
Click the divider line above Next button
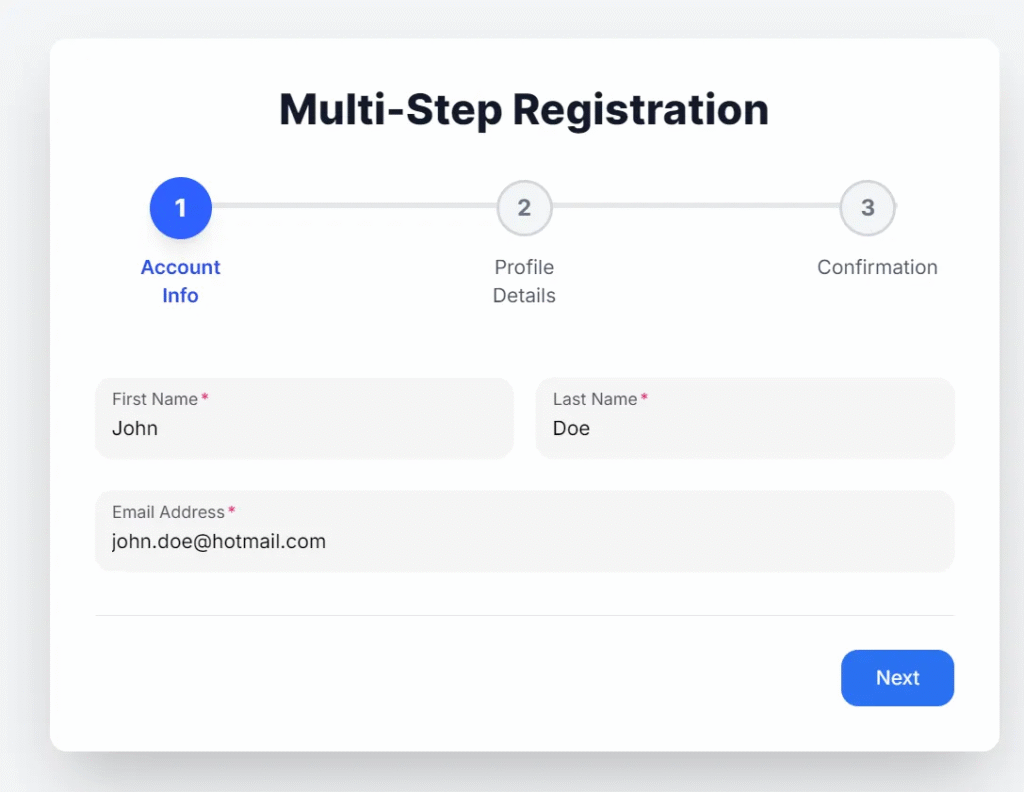524,615
